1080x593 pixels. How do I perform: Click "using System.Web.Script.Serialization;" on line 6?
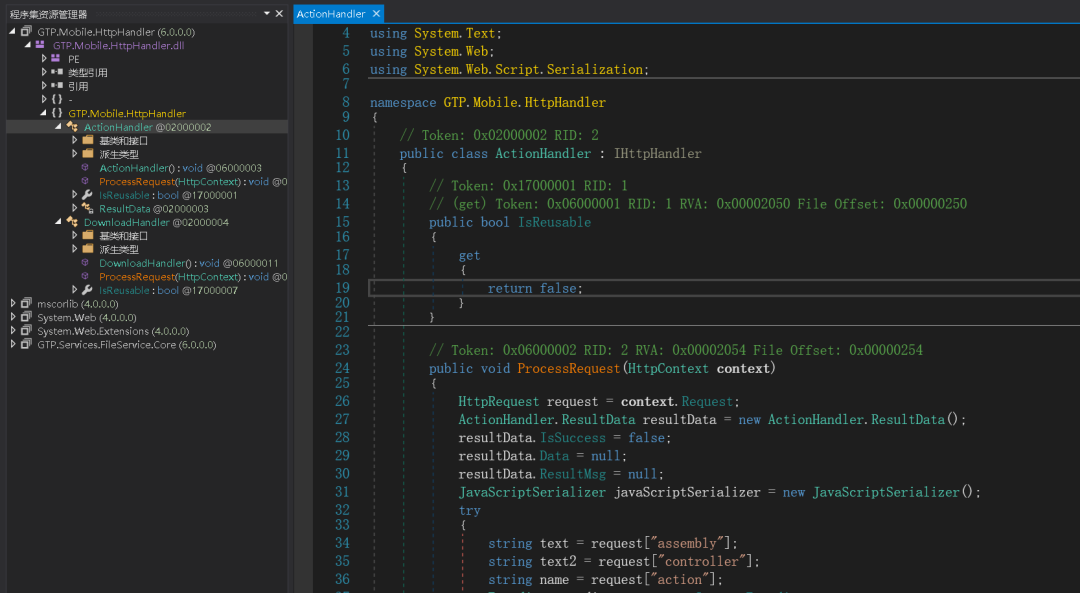pyautogui.click(x=509, y=70)
